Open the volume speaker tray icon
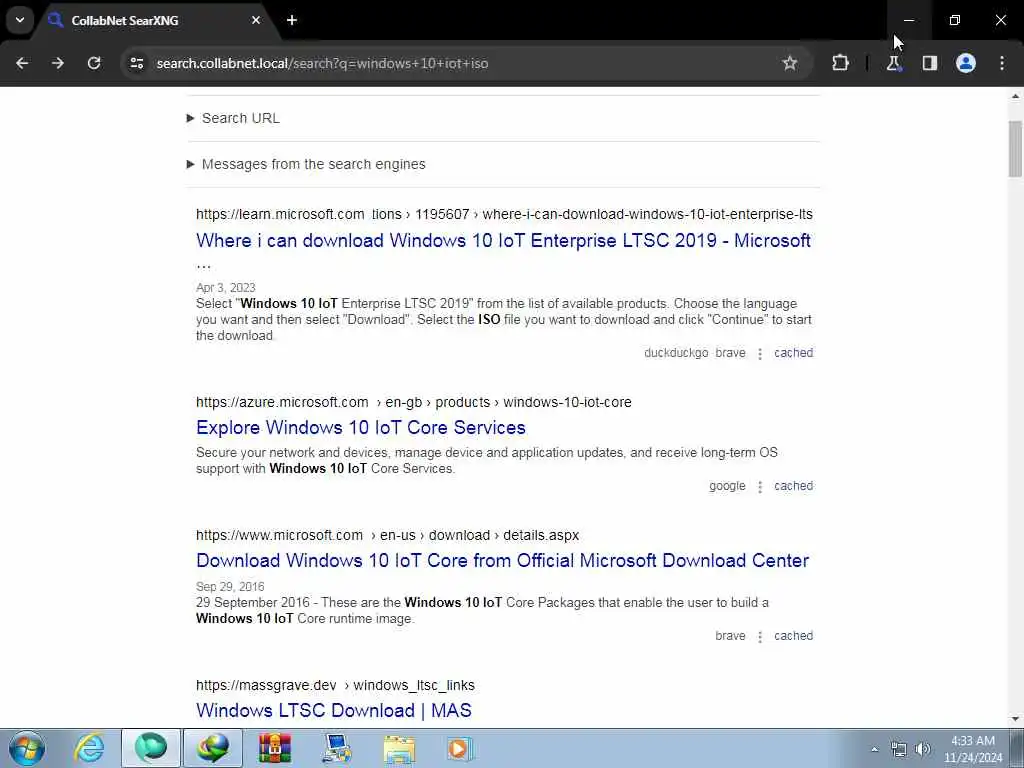Viewport: 1024px width, 768px height. click(923, 749)
